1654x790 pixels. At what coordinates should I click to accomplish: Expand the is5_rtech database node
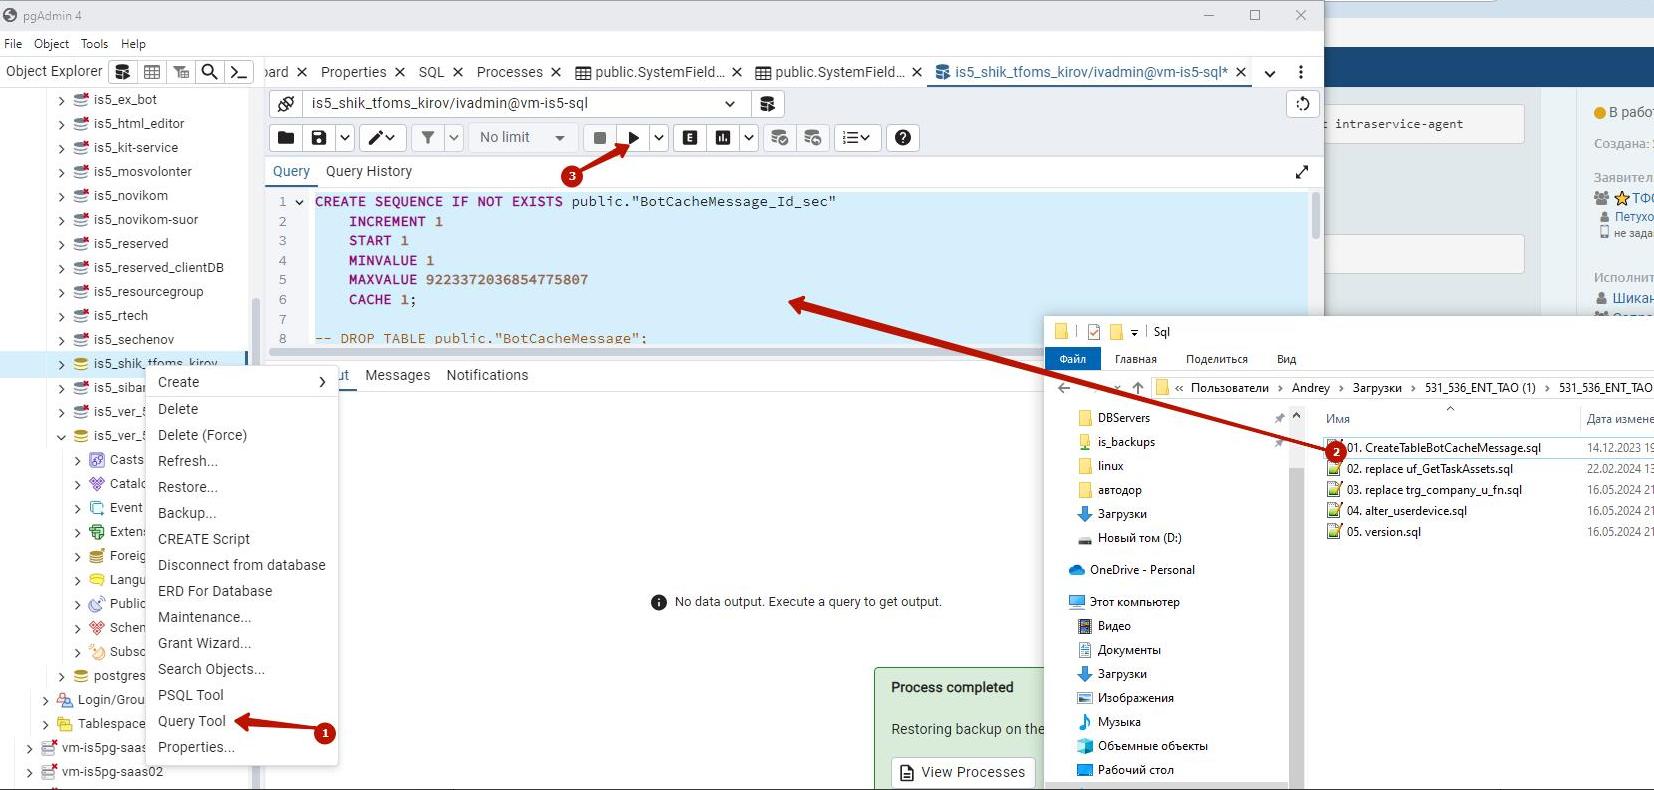pyautogui.click(x=61, y=316)
